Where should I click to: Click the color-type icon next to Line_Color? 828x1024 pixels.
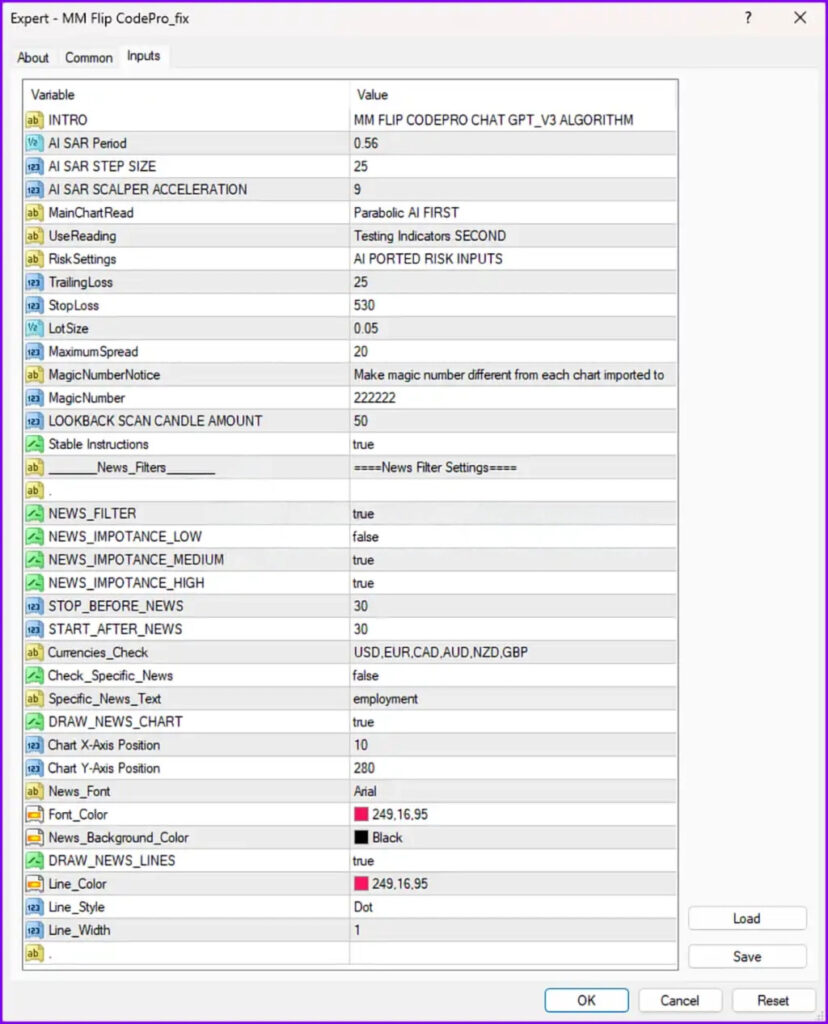pos(35,884)
